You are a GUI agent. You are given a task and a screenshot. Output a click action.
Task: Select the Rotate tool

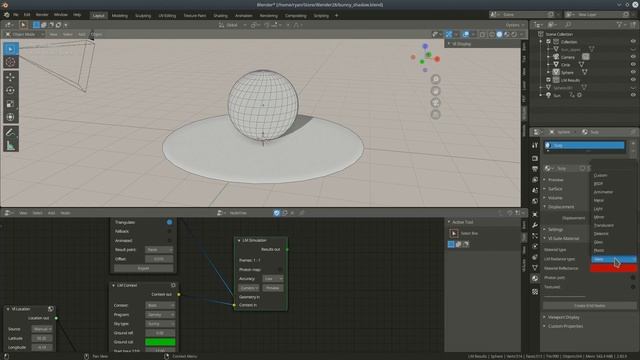coord(11,90)
